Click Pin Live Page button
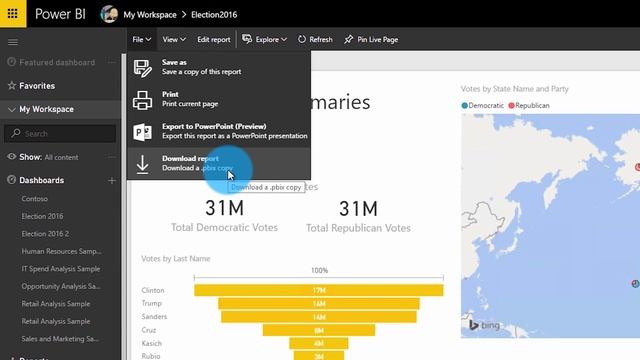 tap(371, 40)
